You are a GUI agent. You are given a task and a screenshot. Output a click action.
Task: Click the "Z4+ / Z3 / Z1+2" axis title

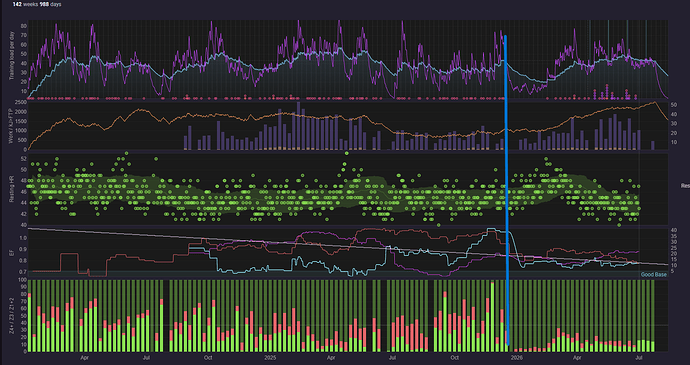(x=12, y=316)
